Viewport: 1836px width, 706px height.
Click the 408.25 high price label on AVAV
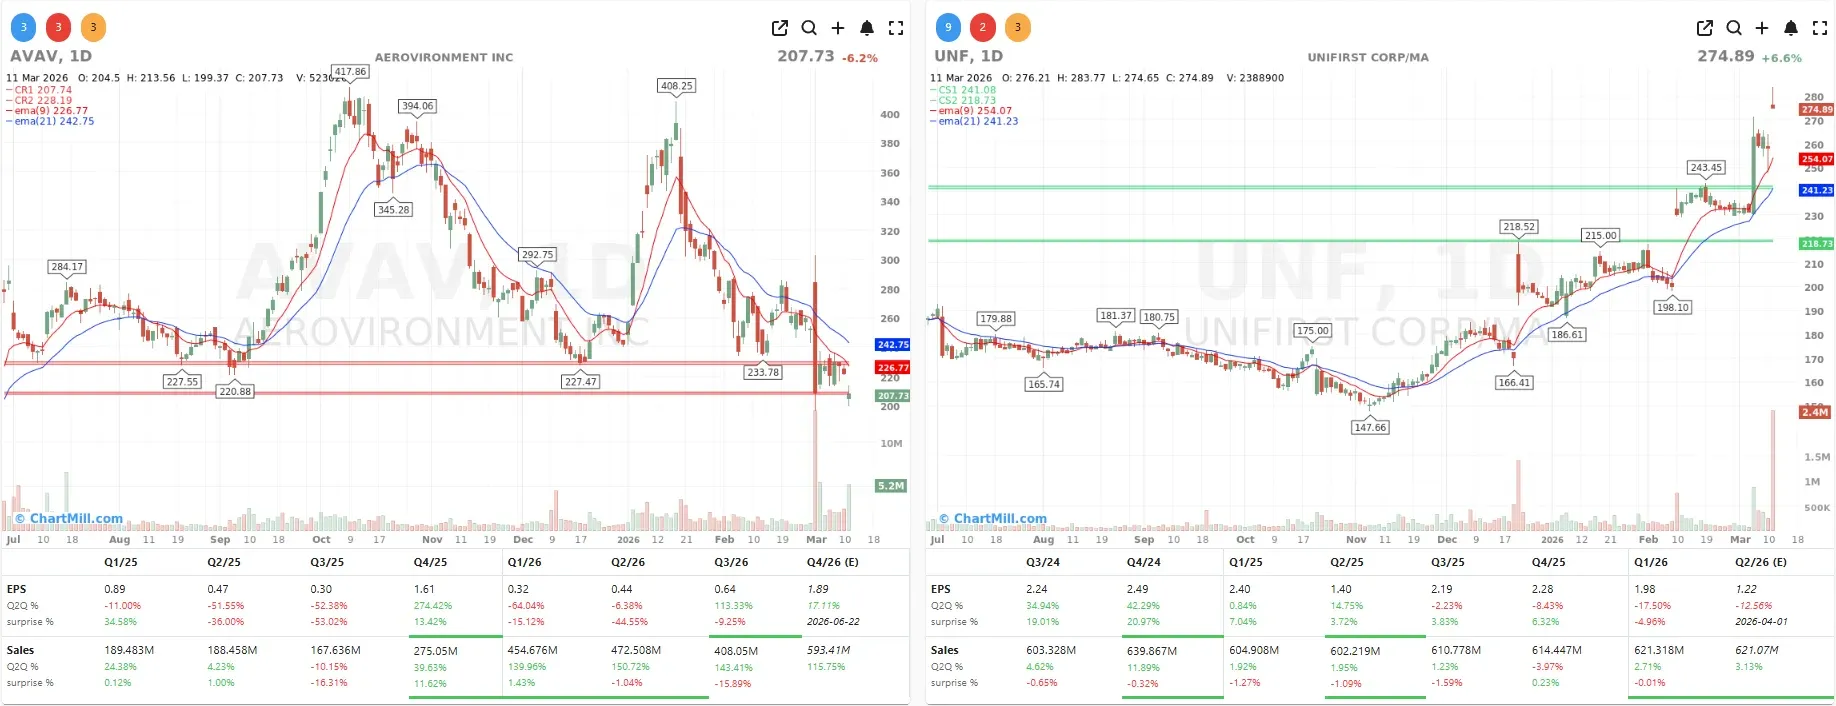677,86
